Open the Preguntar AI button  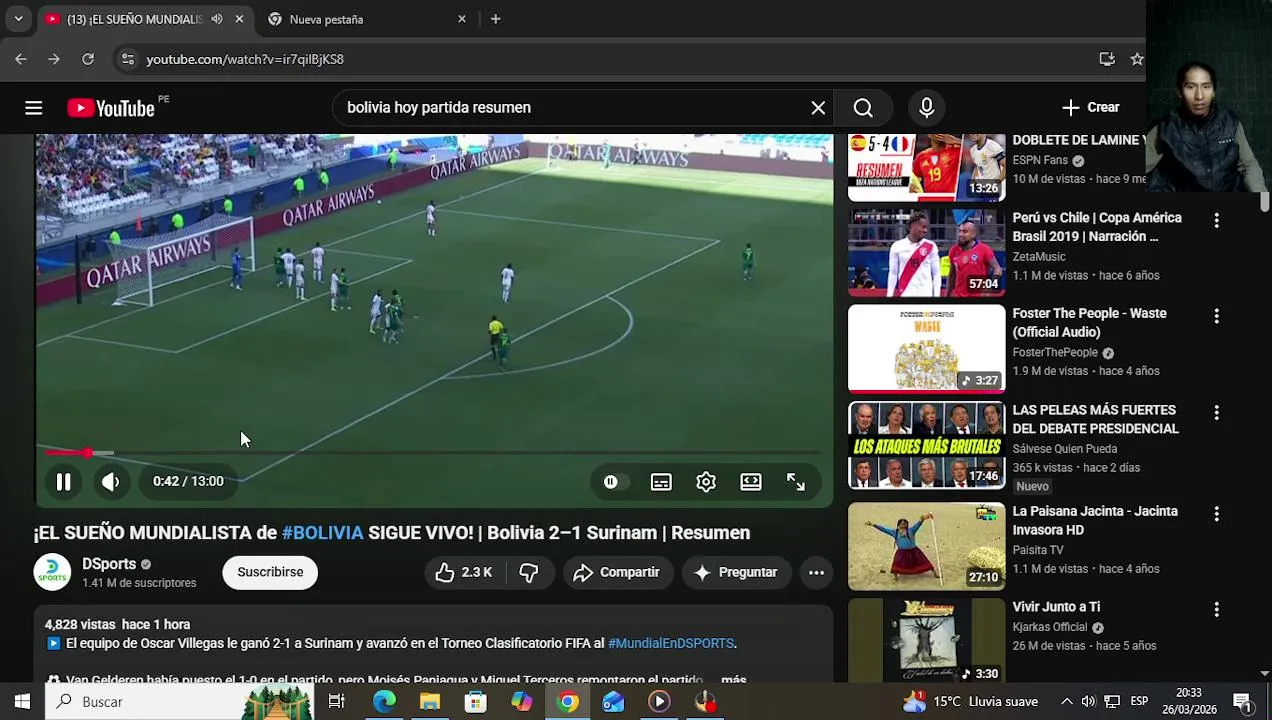pos(736,572)
